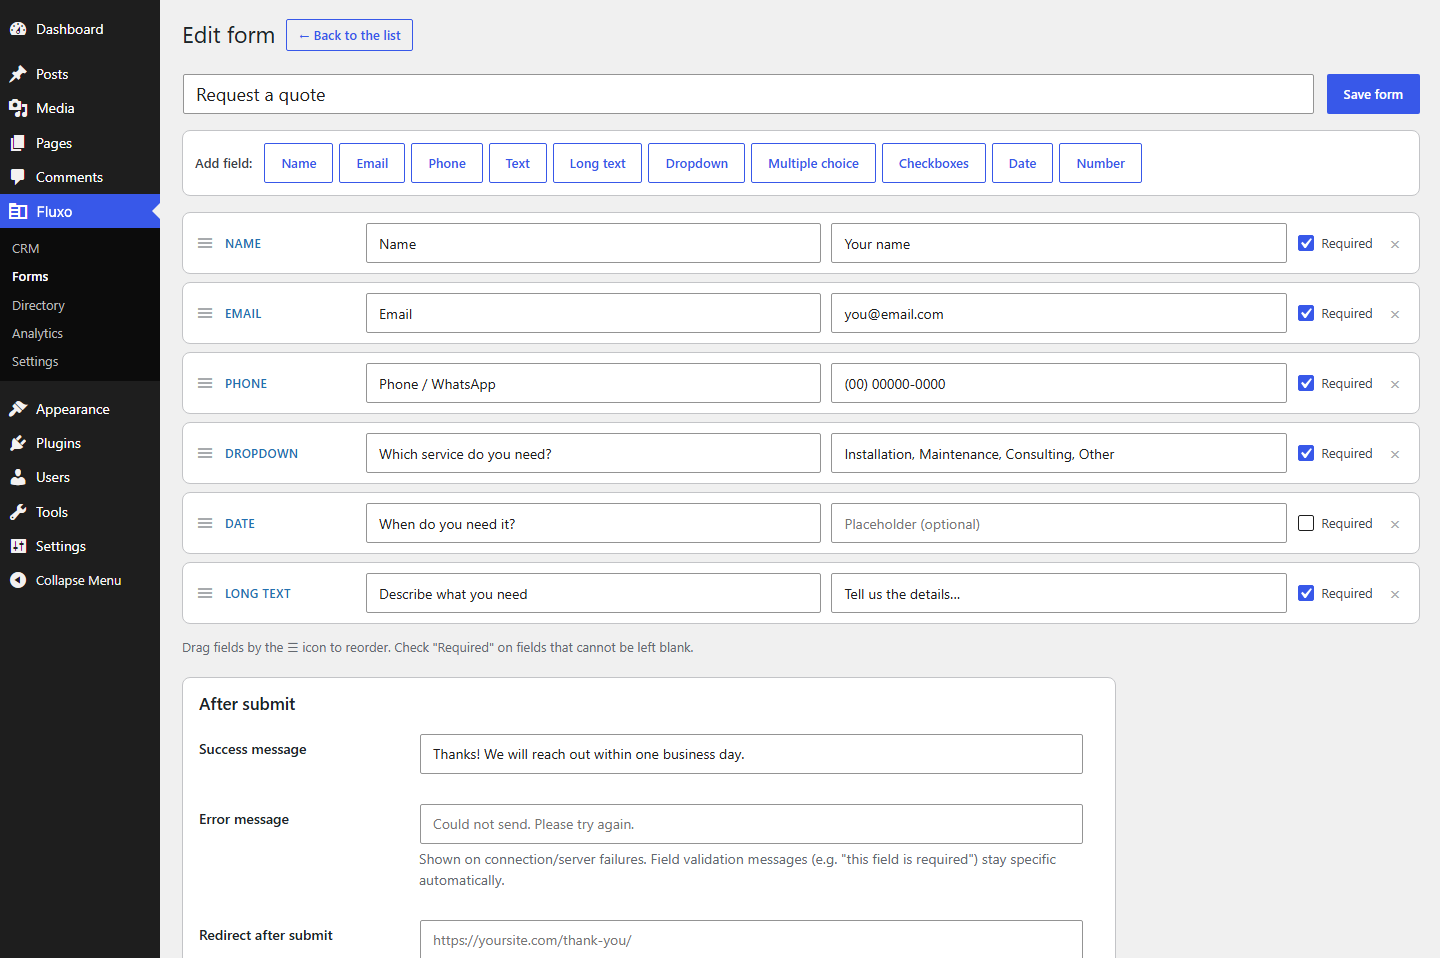Viewport: 1440px width, 958px height.
Task: Add a Date field
Action: click(1022, 163)
